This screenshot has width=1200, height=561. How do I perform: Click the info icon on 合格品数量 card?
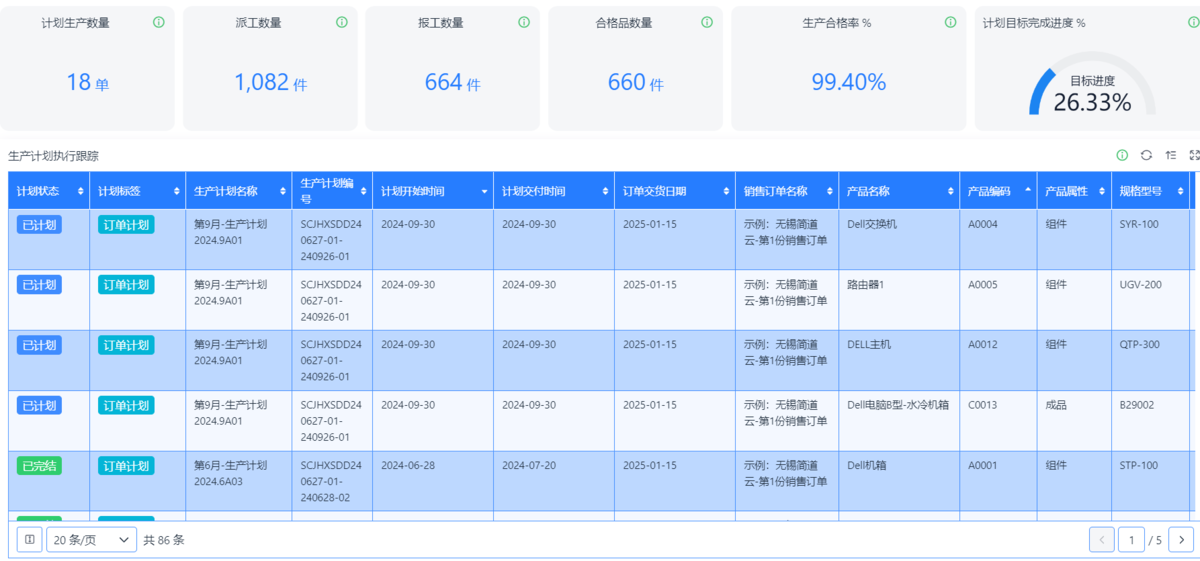coord(707,22)
